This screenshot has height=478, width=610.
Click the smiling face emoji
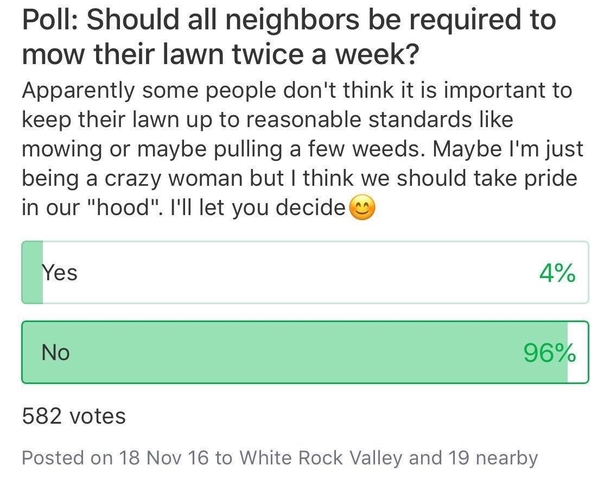pyautogui.click(x=363, y=208)
